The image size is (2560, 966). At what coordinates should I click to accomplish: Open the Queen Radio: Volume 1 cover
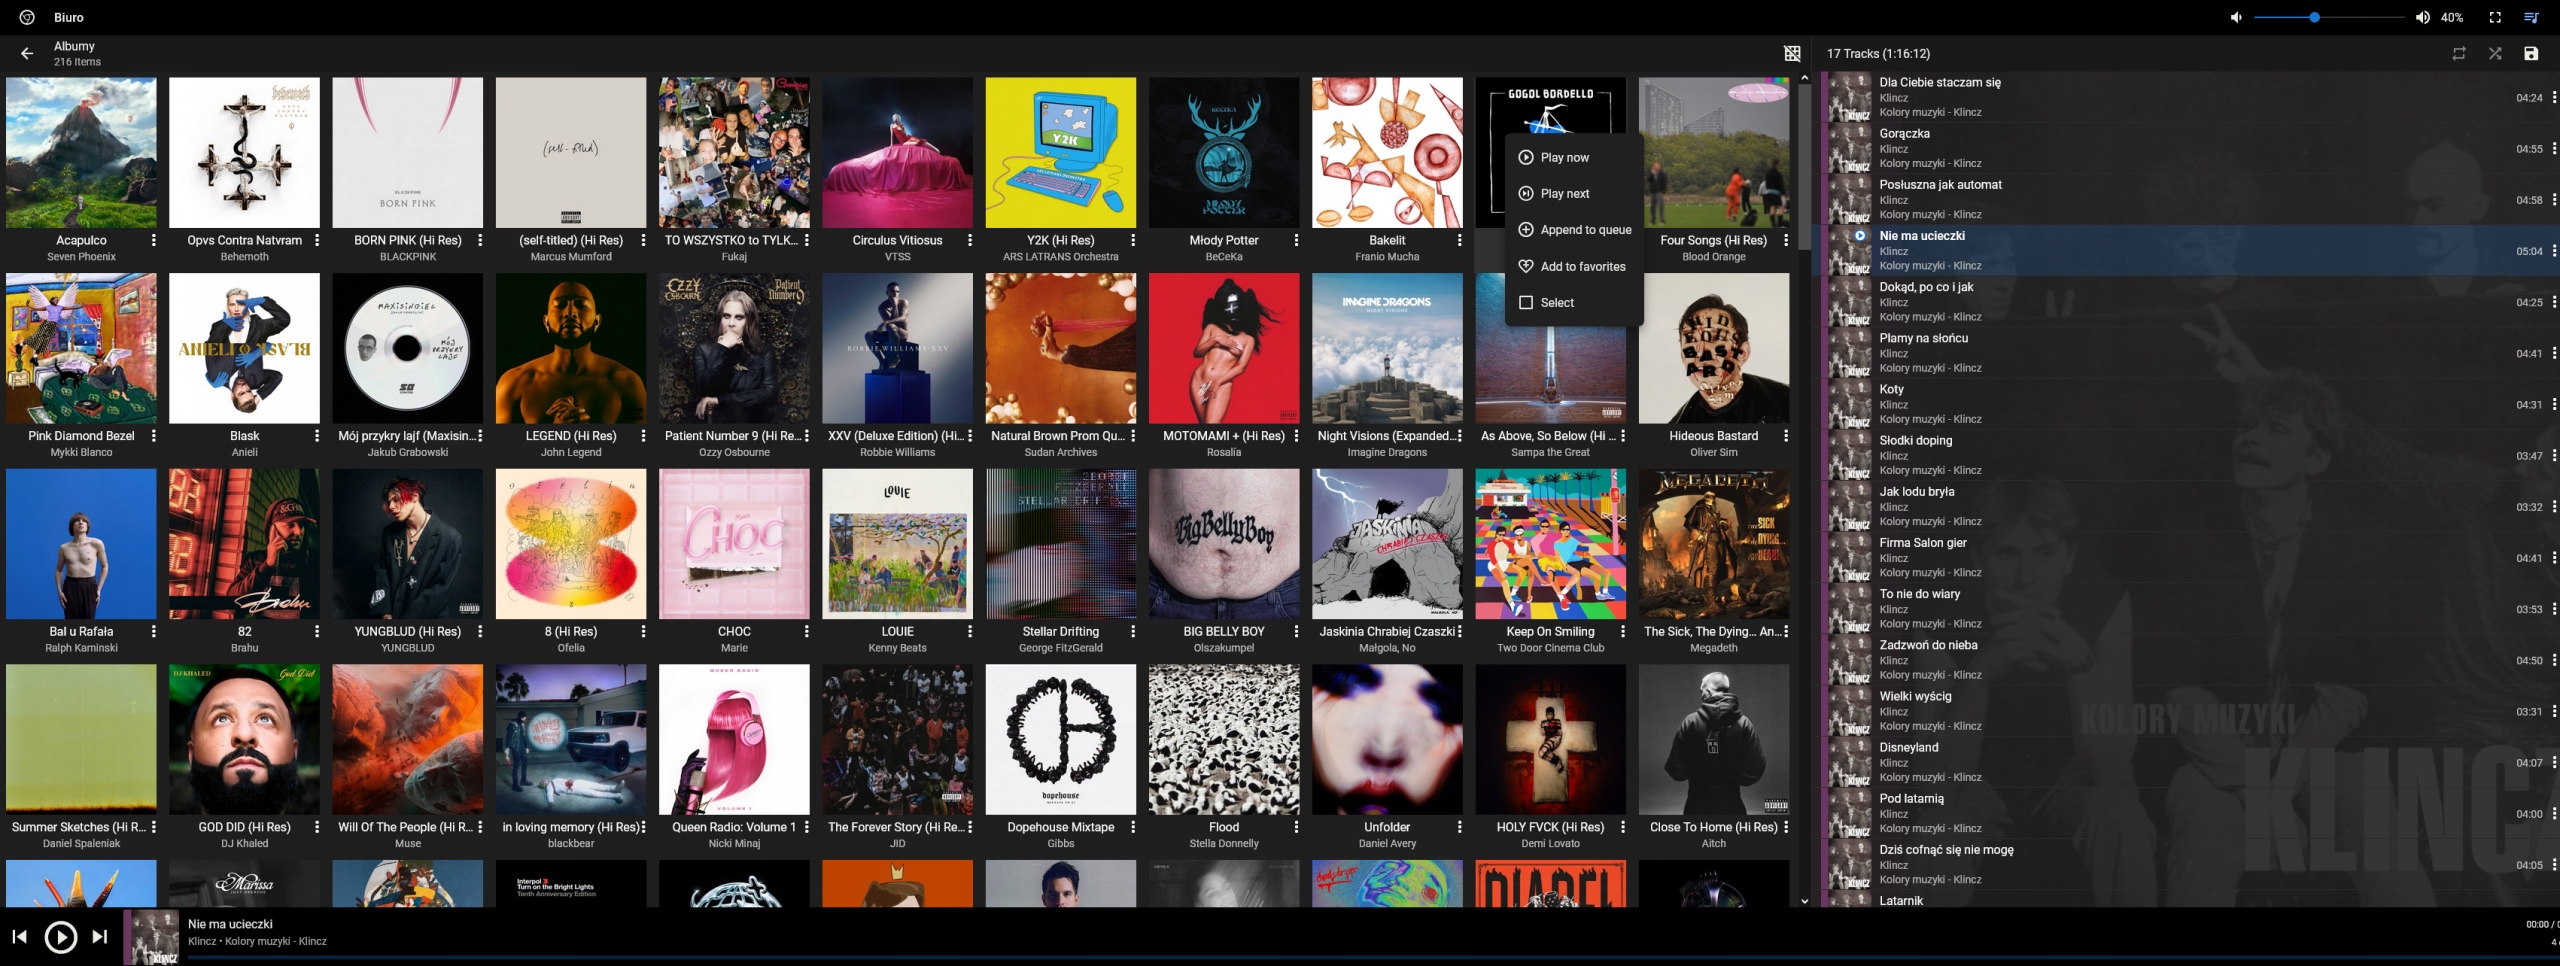pos(734,739)
